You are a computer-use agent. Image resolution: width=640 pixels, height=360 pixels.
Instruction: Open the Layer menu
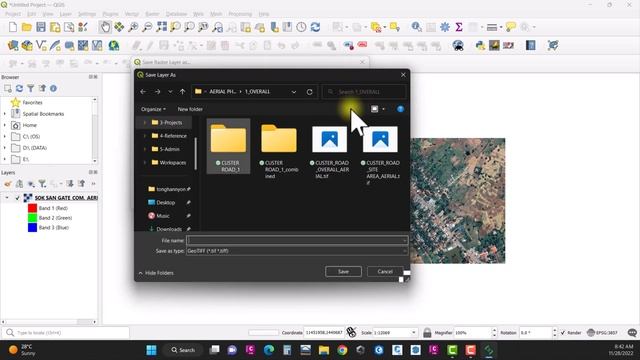click(x=65, y=14)
